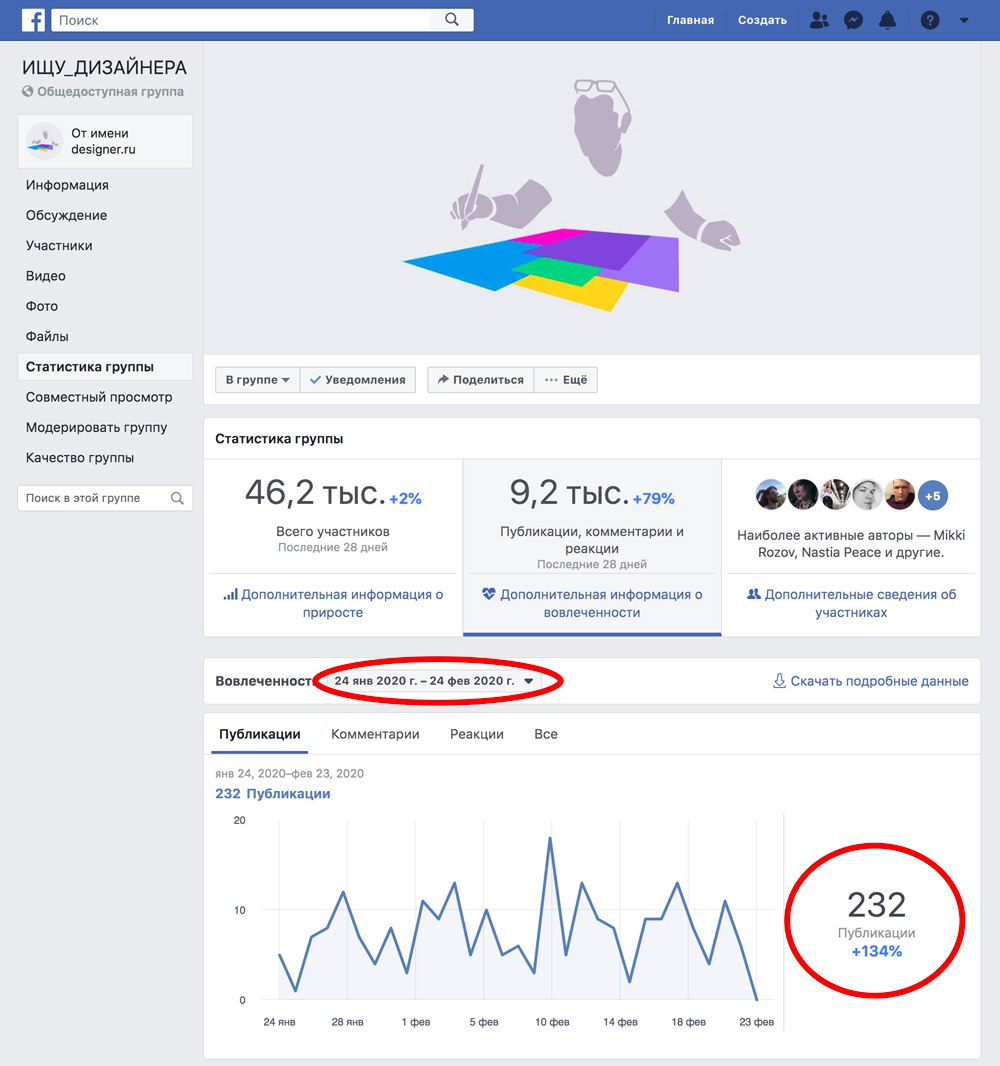Open notifications bell icon
The image size is (1000, 1066).
[x=887, y=20]
